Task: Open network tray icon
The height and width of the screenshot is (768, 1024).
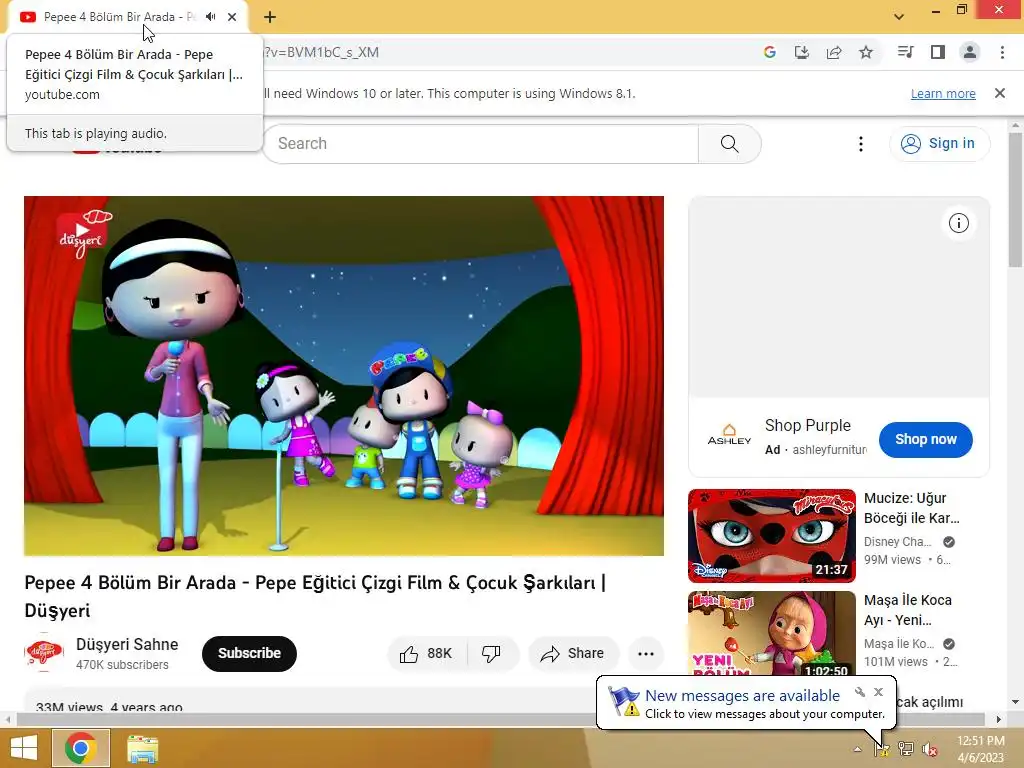Action: click(x=905, y=749)
